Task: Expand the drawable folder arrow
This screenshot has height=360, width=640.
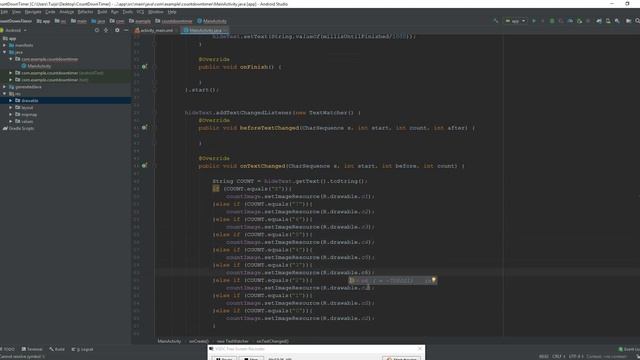Action: [x=11, y=100]
